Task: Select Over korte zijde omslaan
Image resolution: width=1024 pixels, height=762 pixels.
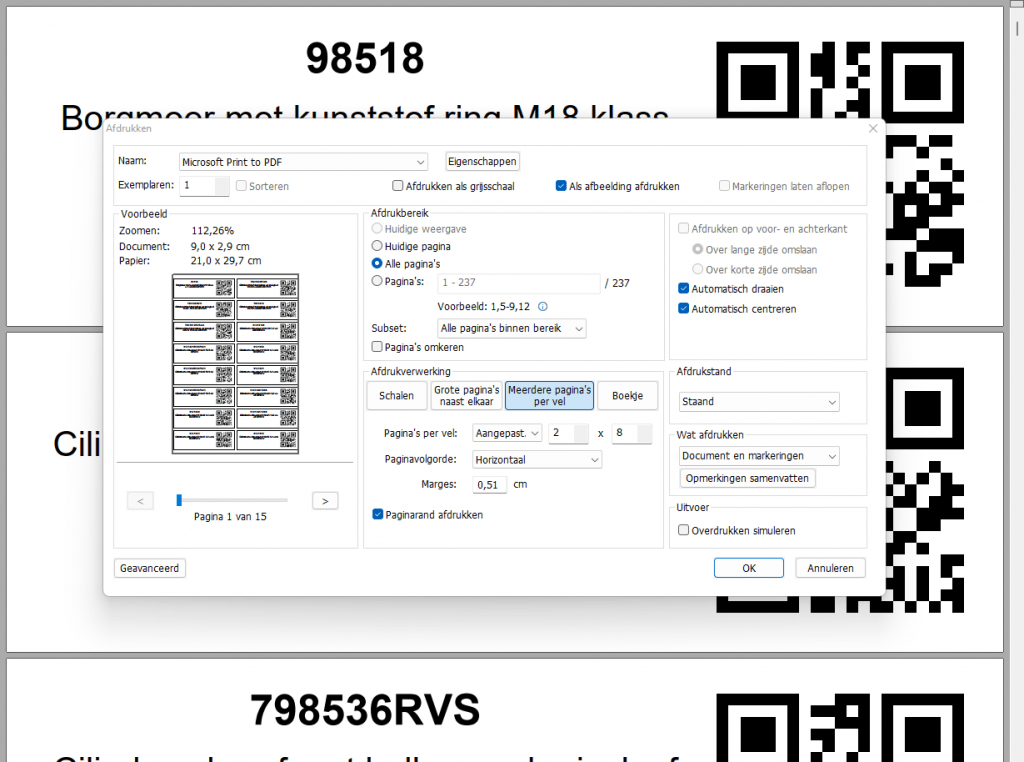Action: [x=697, y=269]
